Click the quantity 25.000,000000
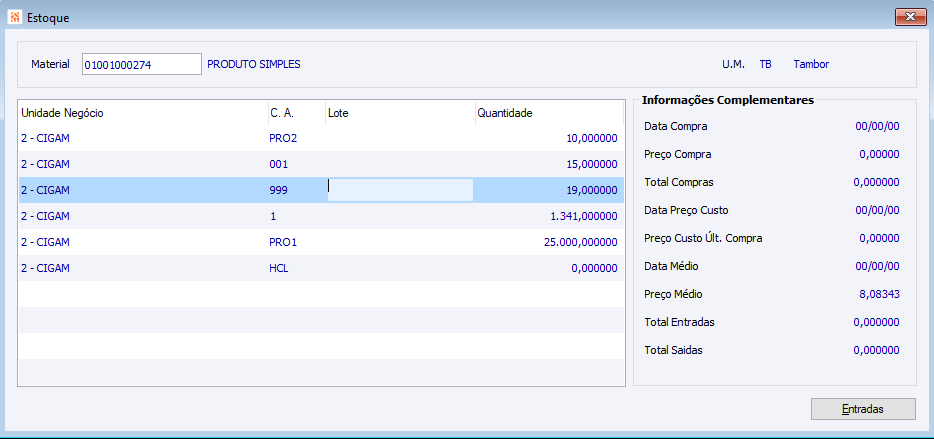The height and width of the screenshot is (439, 934). [x=581, y=242]
